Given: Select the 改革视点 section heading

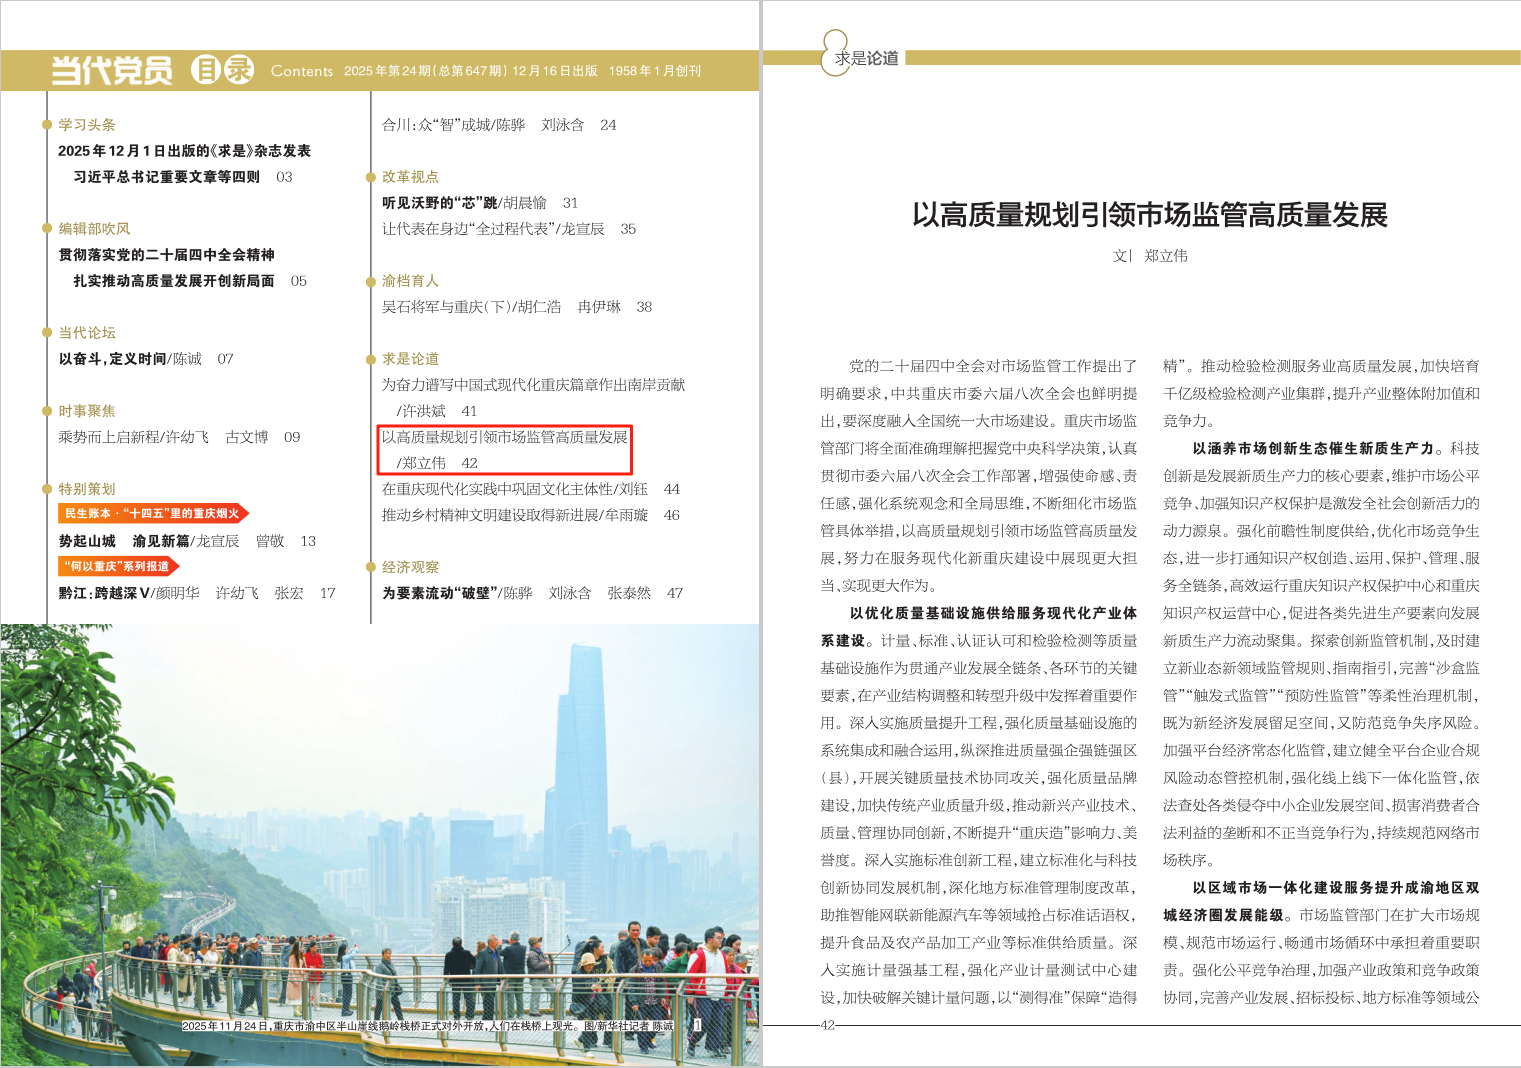Looking at the screenshot, I should point(410,177).
